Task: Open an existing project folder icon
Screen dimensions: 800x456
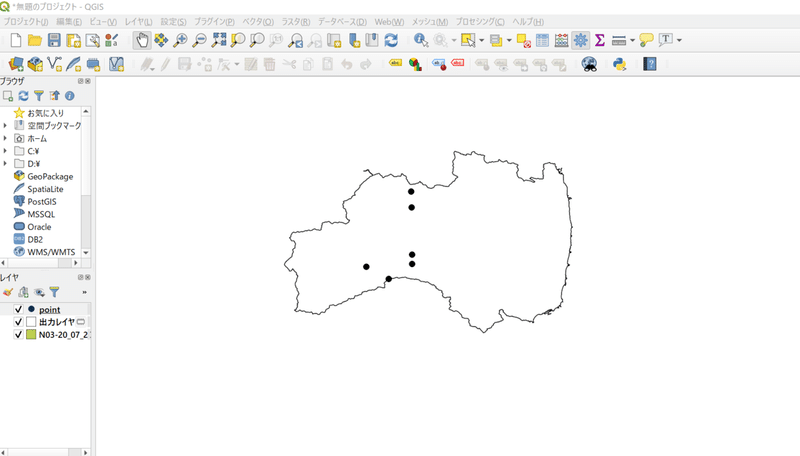Action: (35, 40)
